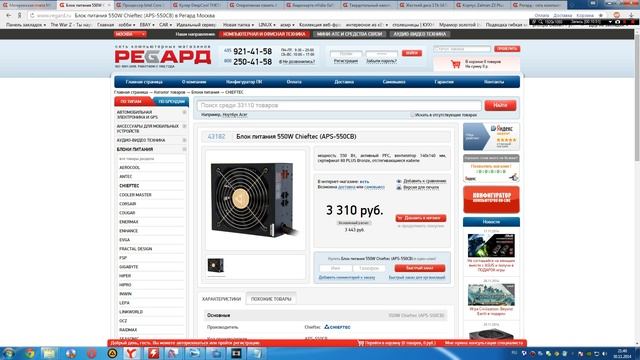The height and width of the screenshot is (360, 640).
Task: Select FRACTAL DESIGN brand in sidebar
Action: coord(136,249)
